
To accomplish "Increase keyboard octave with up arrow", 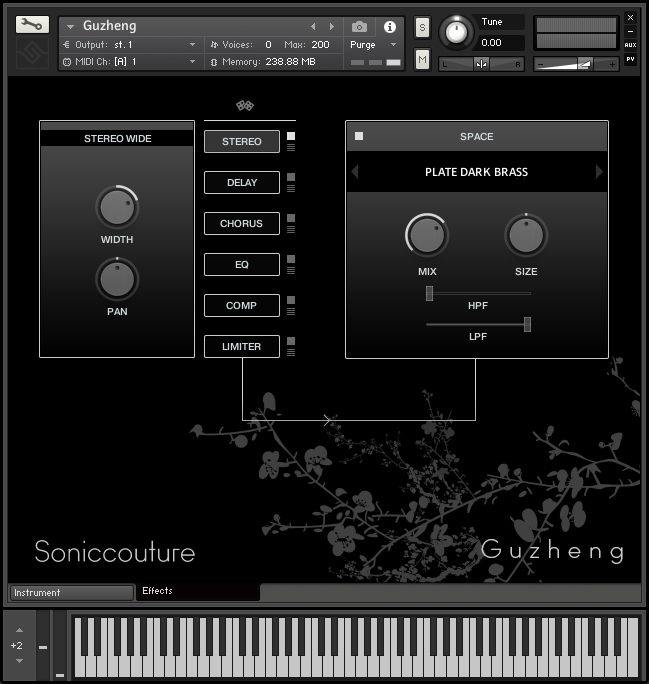I will pyautogui.click(x=19, y=630).
